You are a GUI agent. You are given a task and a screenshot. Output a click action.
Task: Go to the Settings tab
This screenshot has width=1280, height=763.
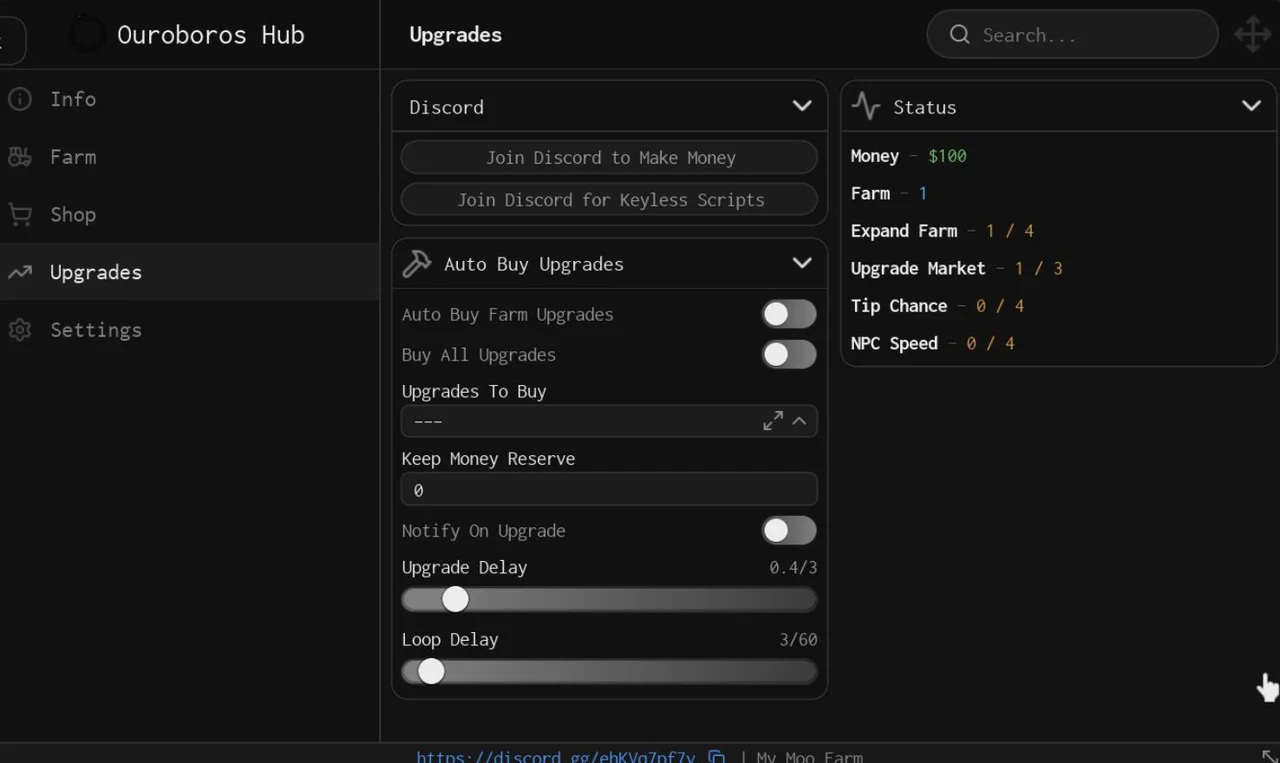[189, 330]
